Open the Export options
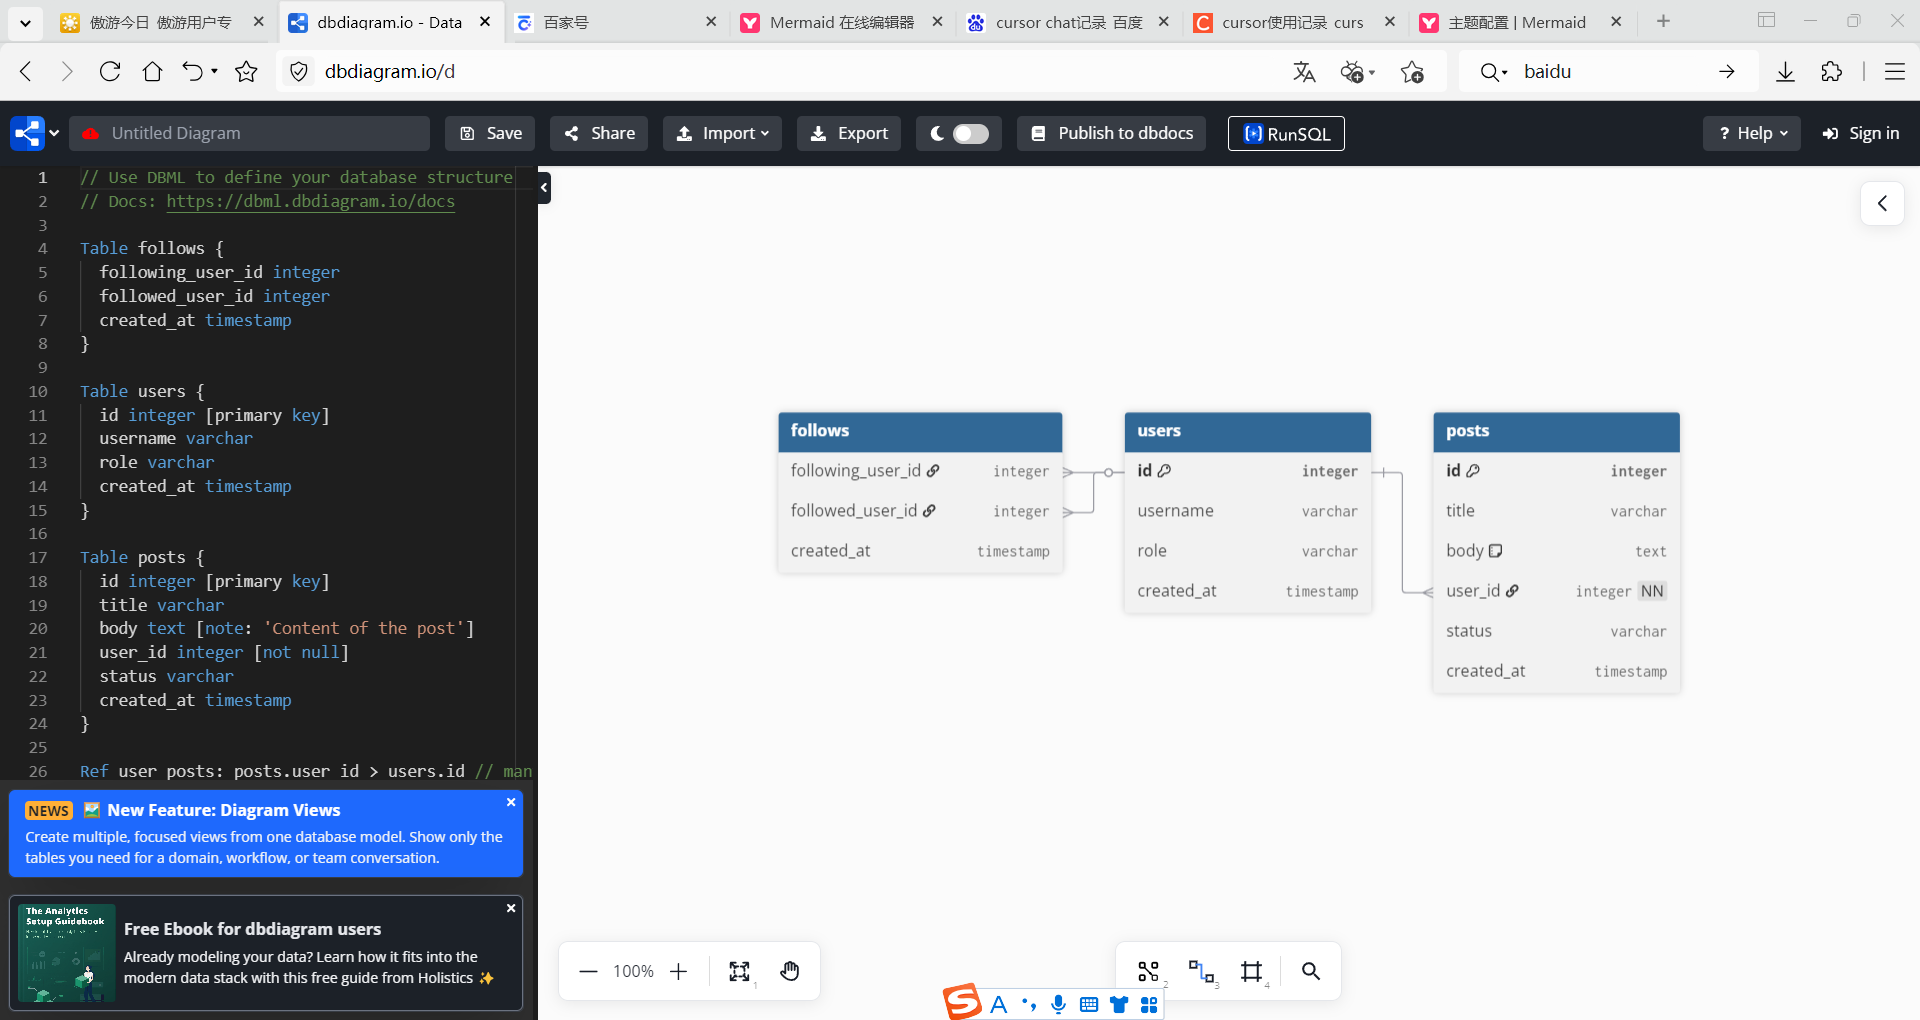1920x1020 pixels. 849,133
